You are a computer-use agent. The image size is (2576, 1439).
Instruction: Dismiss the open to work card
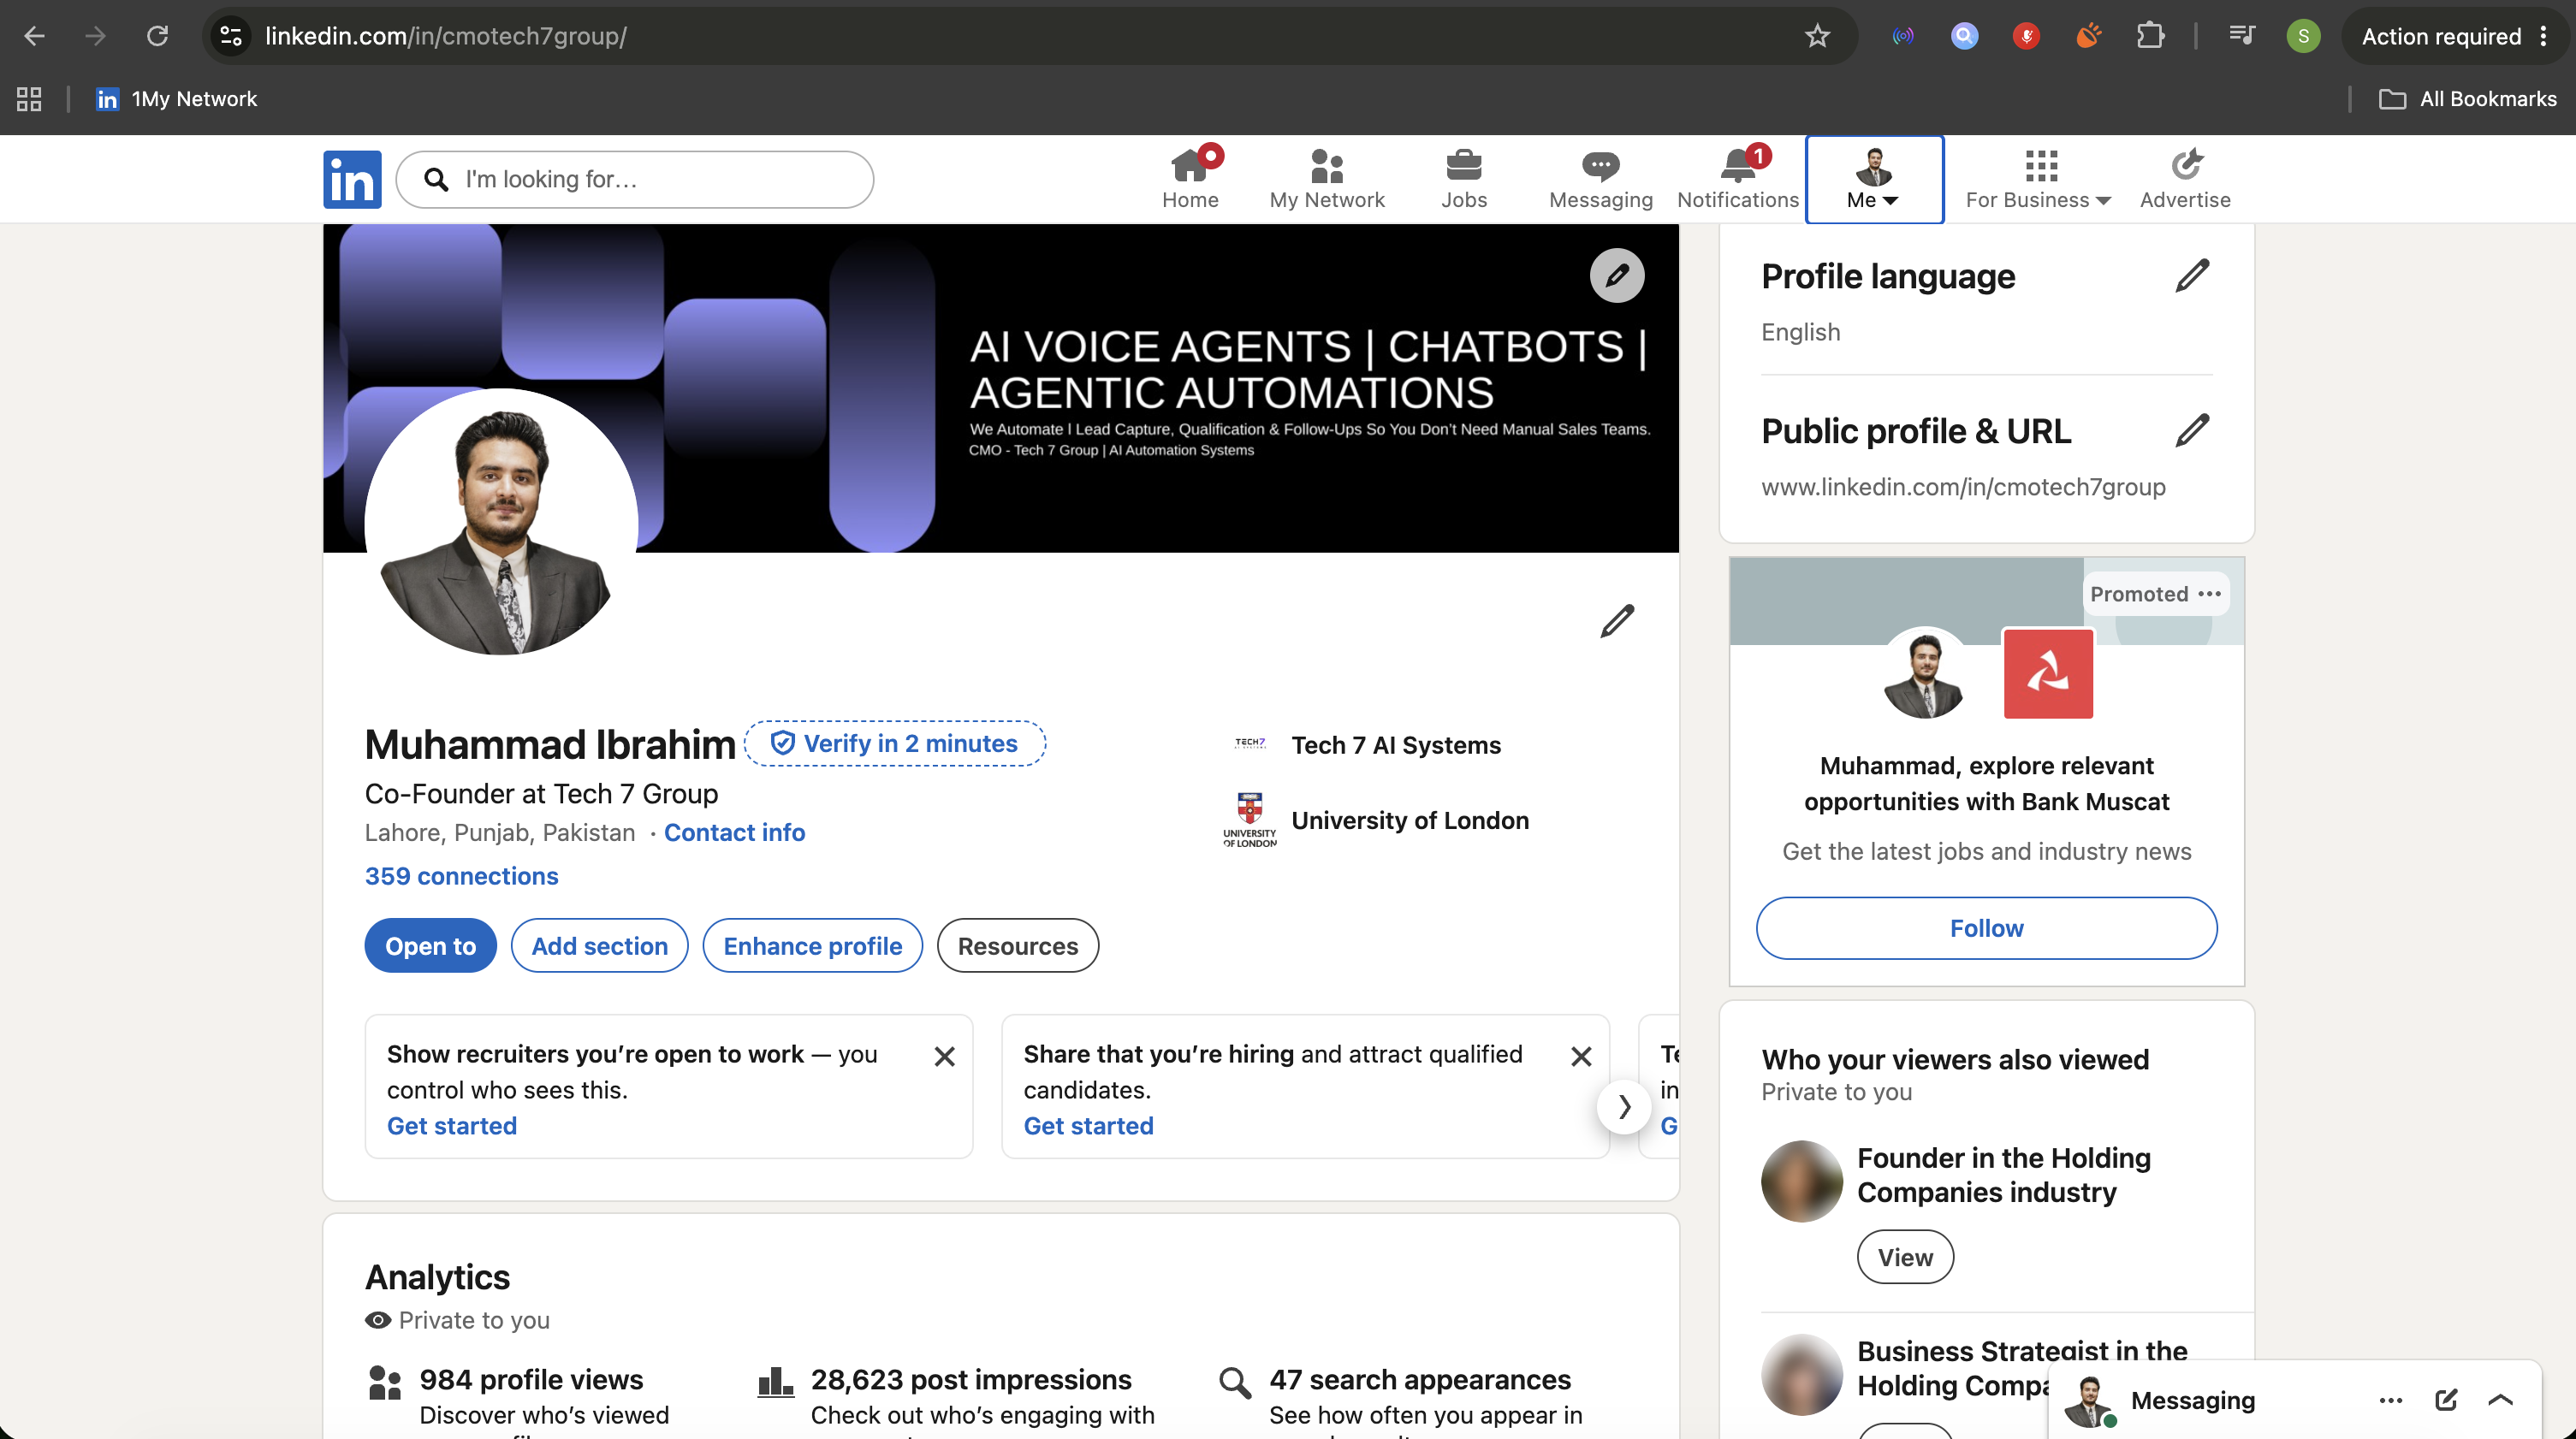[944, 1056]
